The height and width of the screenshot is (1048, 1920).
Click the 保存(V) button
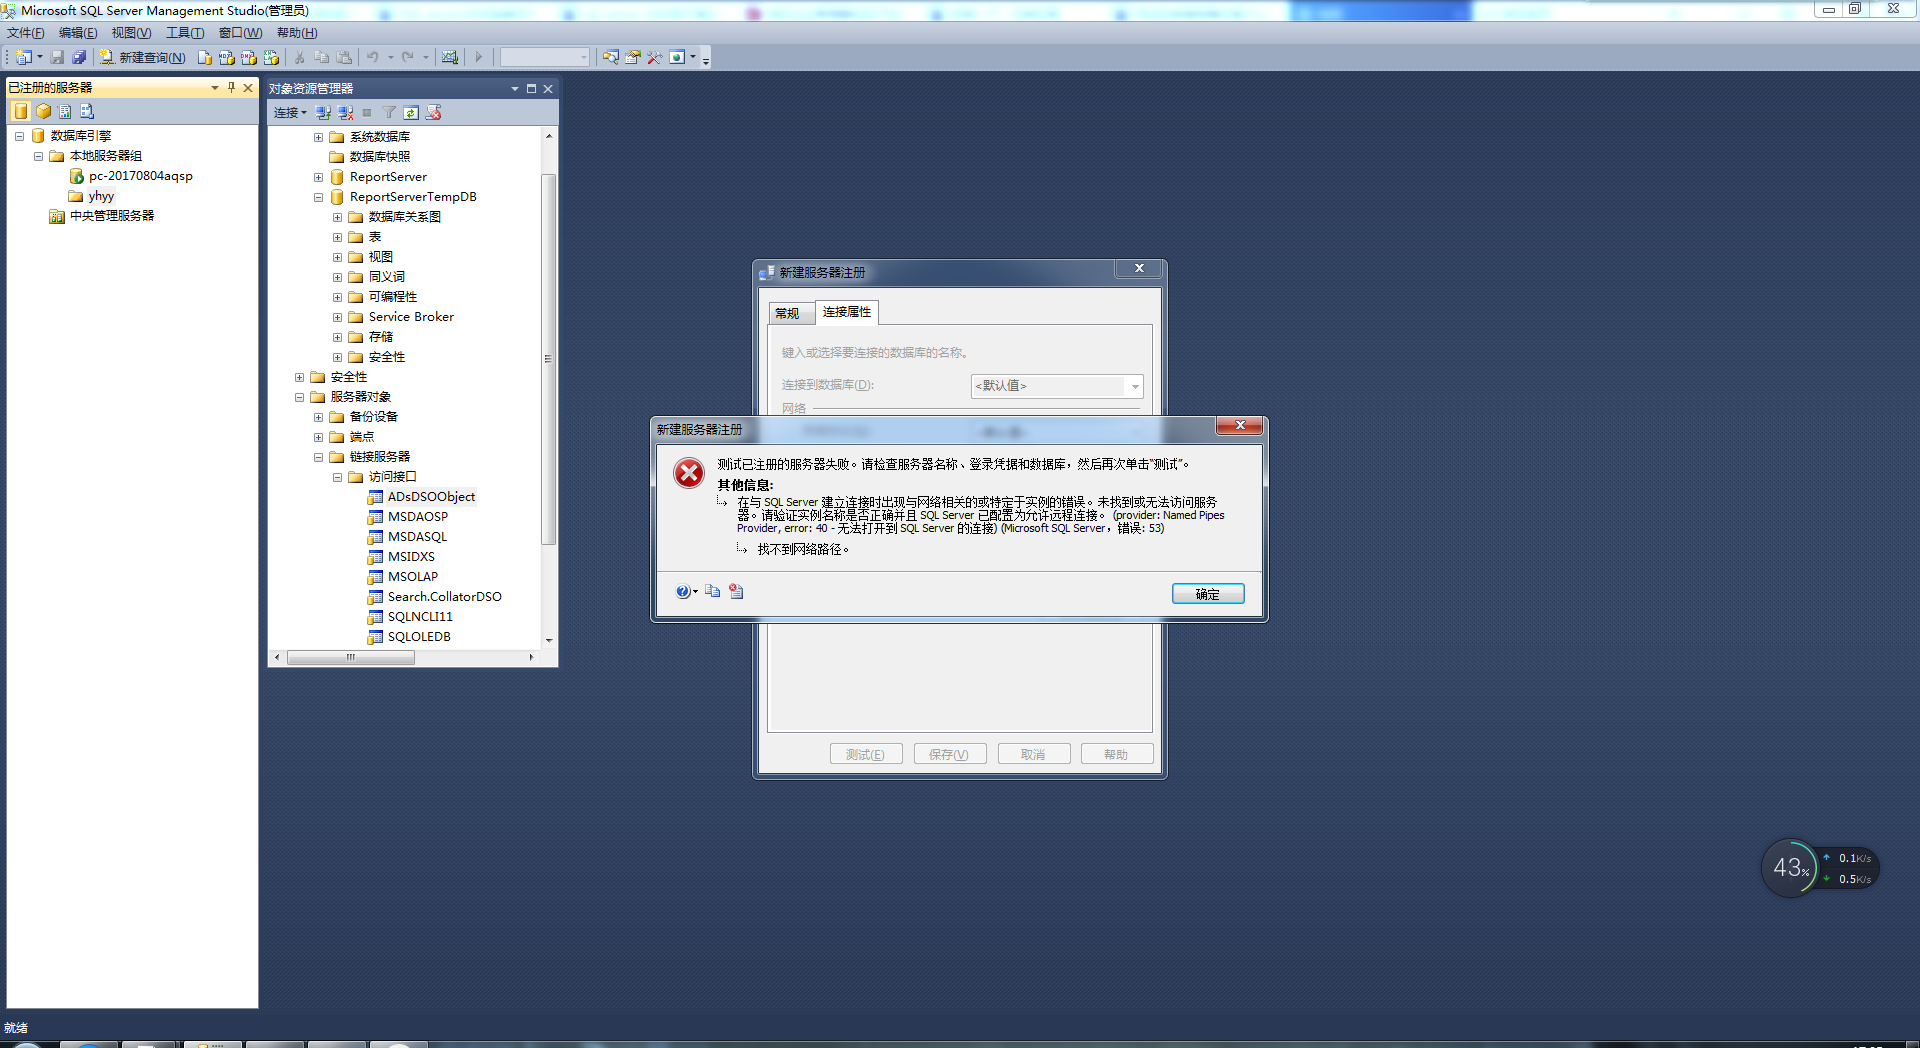click(949, 754)
